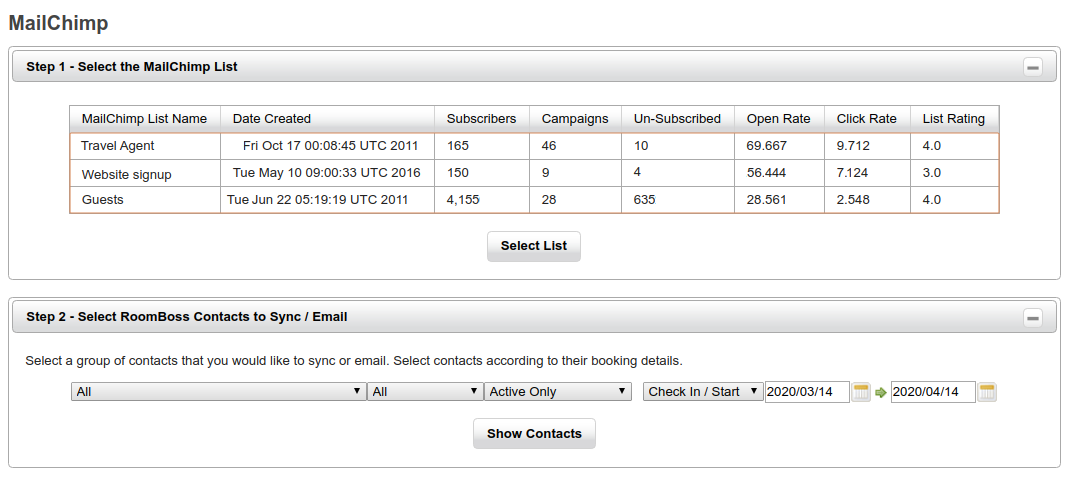This screenshot has height=481, width=1079.
Task: Click the Subscribers column header
Action: [481, 119]
